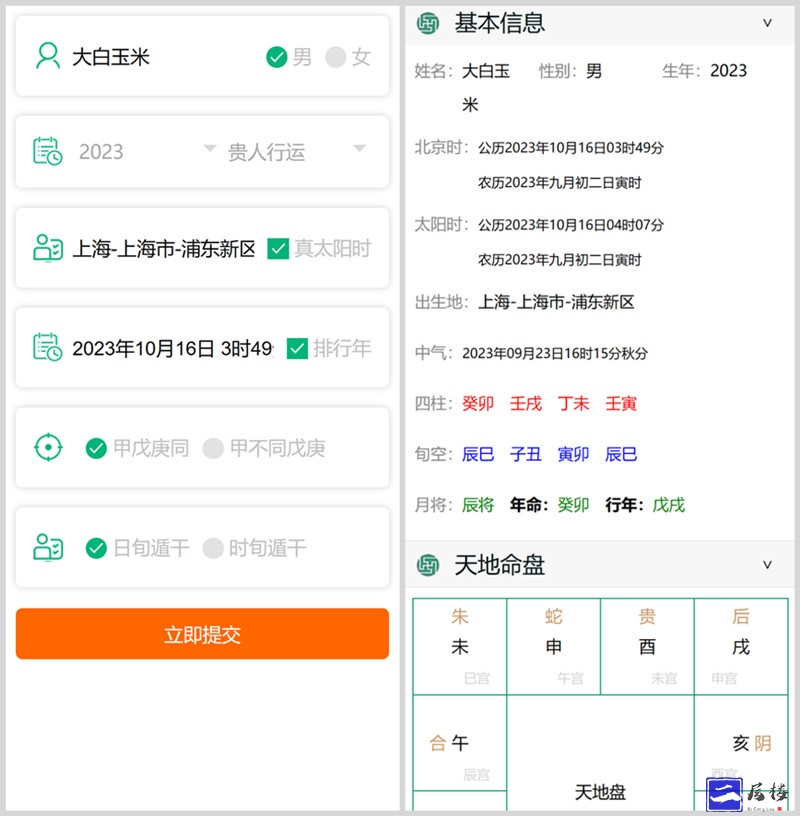This screenshot has width=800, height=816.
Task: Click the name field containing 大白玉米
Action: (150, 57)
